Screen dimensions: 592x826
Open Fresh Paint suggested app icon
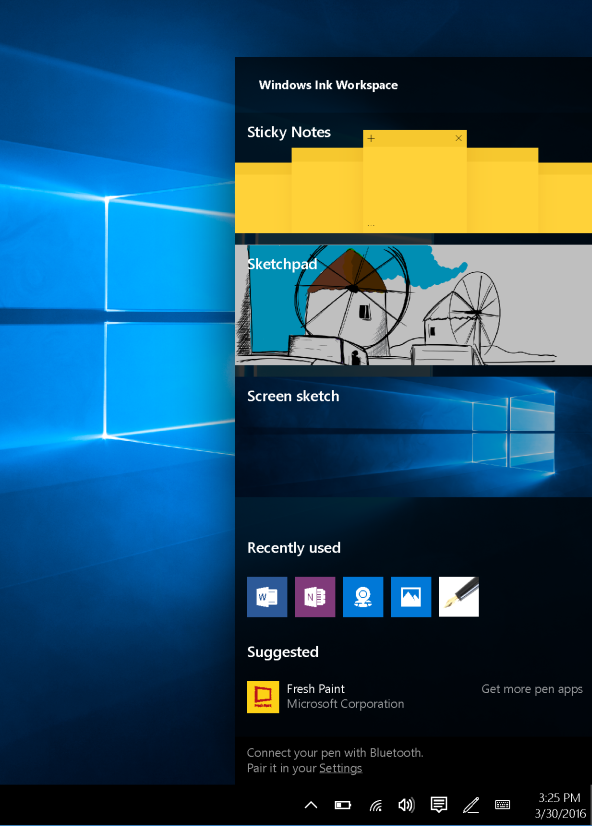tap(263, 697)
